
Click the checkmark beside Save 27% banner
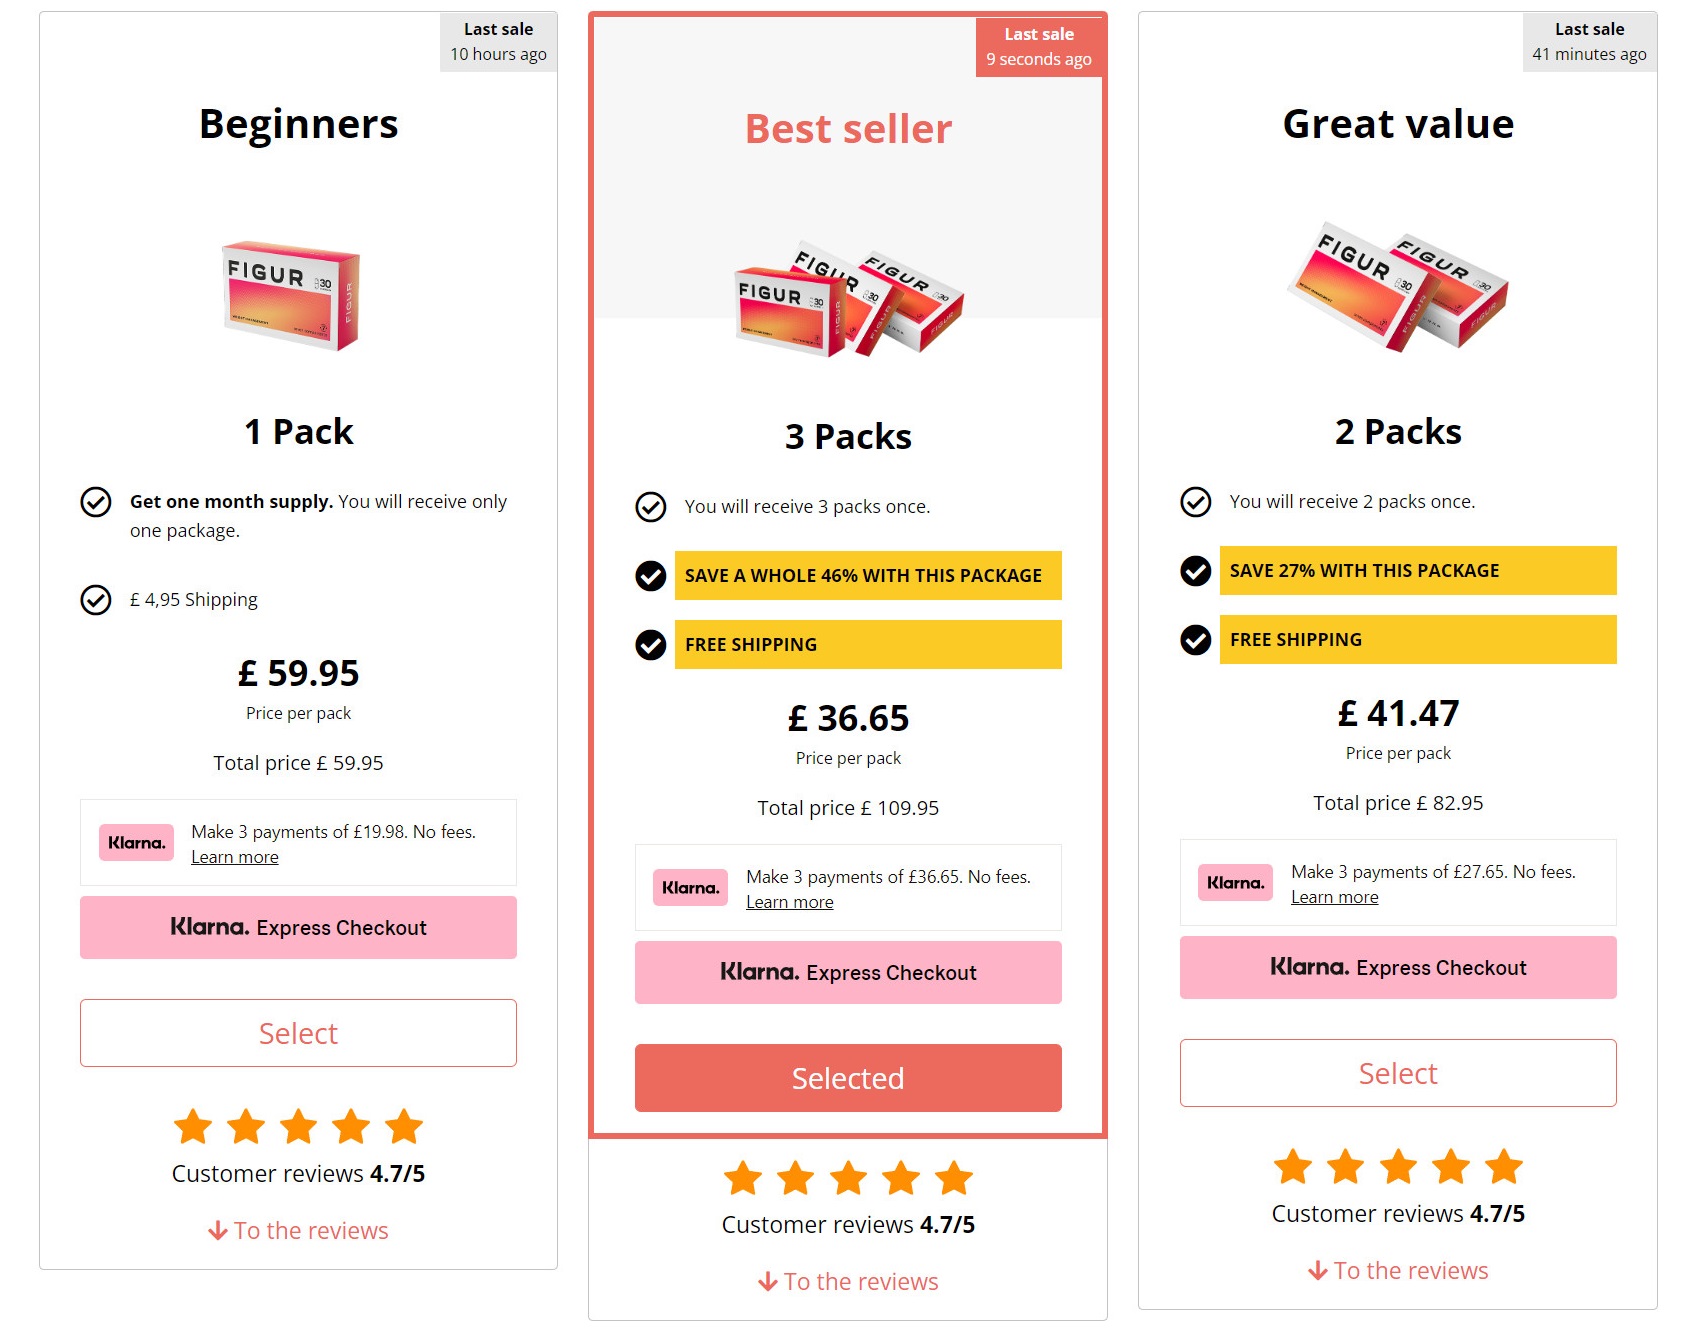pyautogui.click(x=1196, y=571)
